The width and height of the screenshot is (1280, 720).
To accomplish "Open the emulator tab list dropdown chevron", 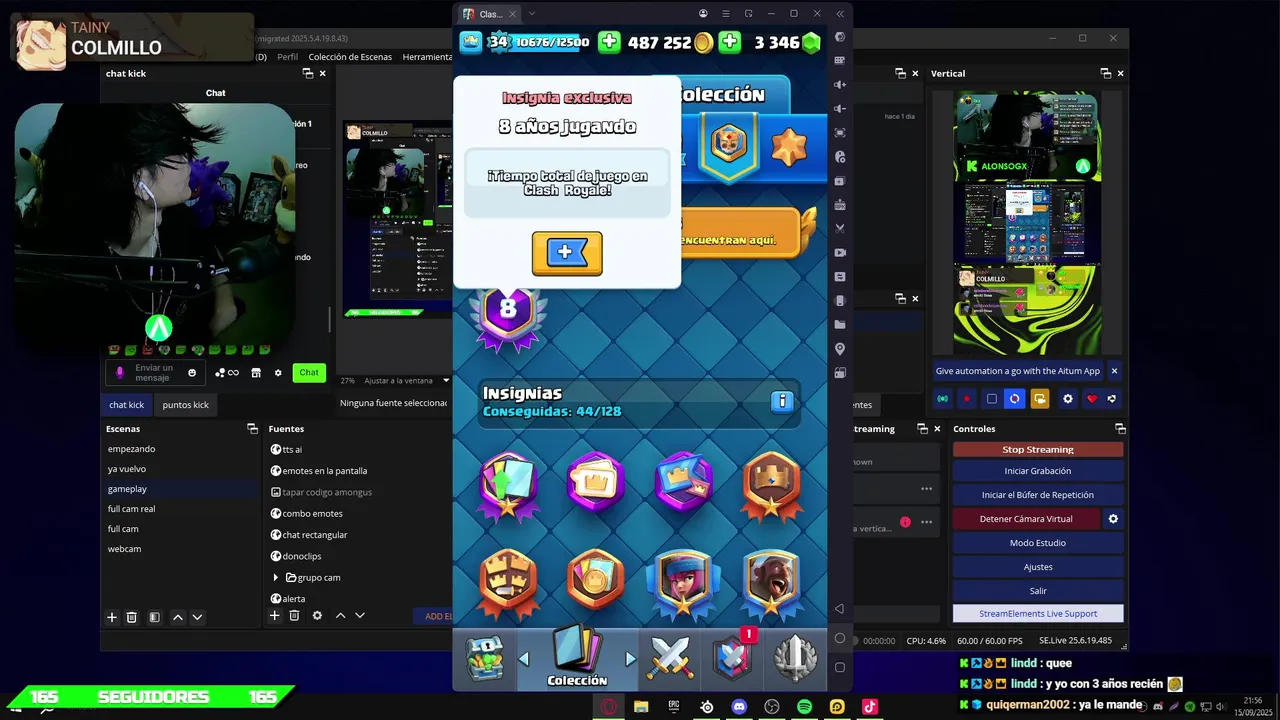I will click(532, 13).
